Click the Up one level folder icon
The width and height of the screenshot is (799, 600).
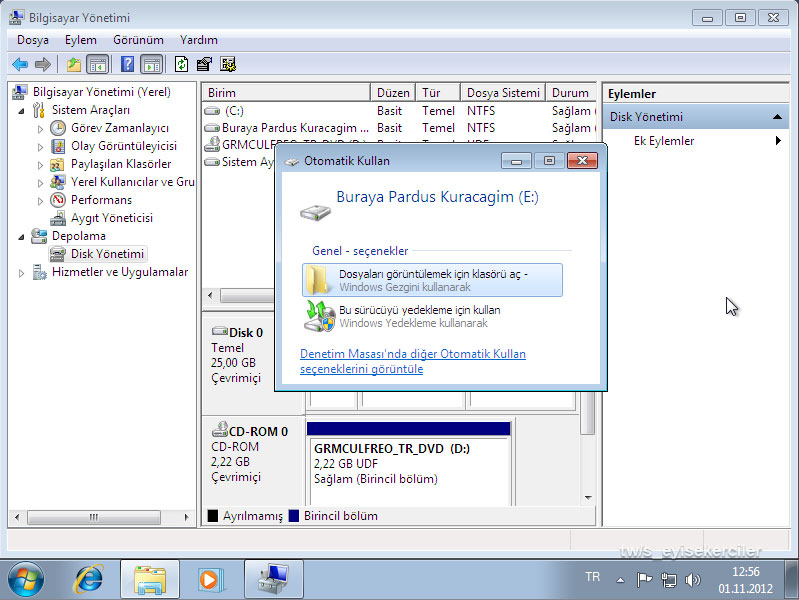[x=74, y=64]
